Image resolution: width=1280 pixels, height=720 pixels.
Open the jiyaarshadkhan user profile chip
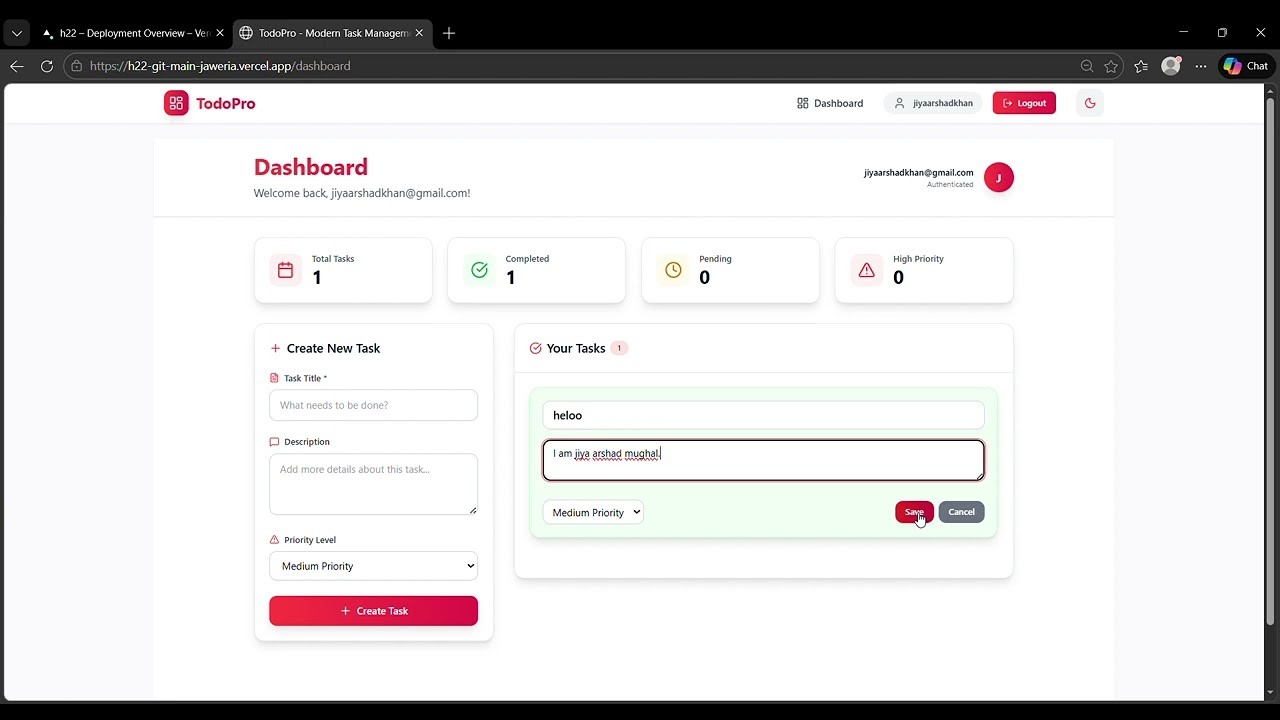pyautogui.click(x=933, y=103)
